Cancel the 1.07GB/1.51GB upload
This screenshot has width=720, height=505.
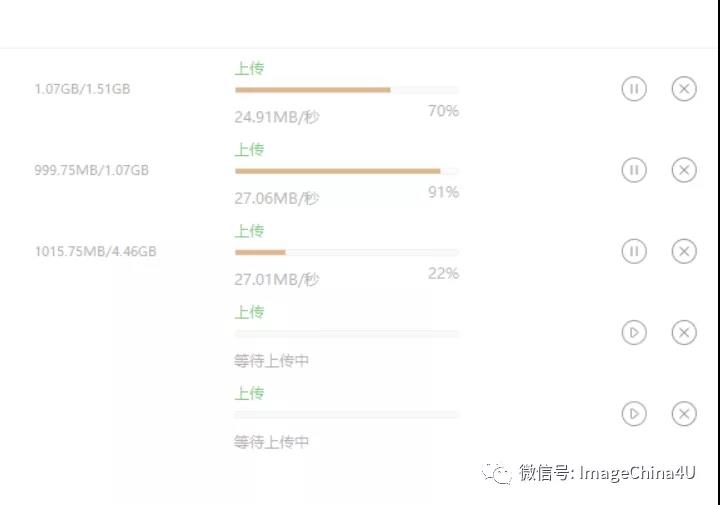(x=684, y=89)
